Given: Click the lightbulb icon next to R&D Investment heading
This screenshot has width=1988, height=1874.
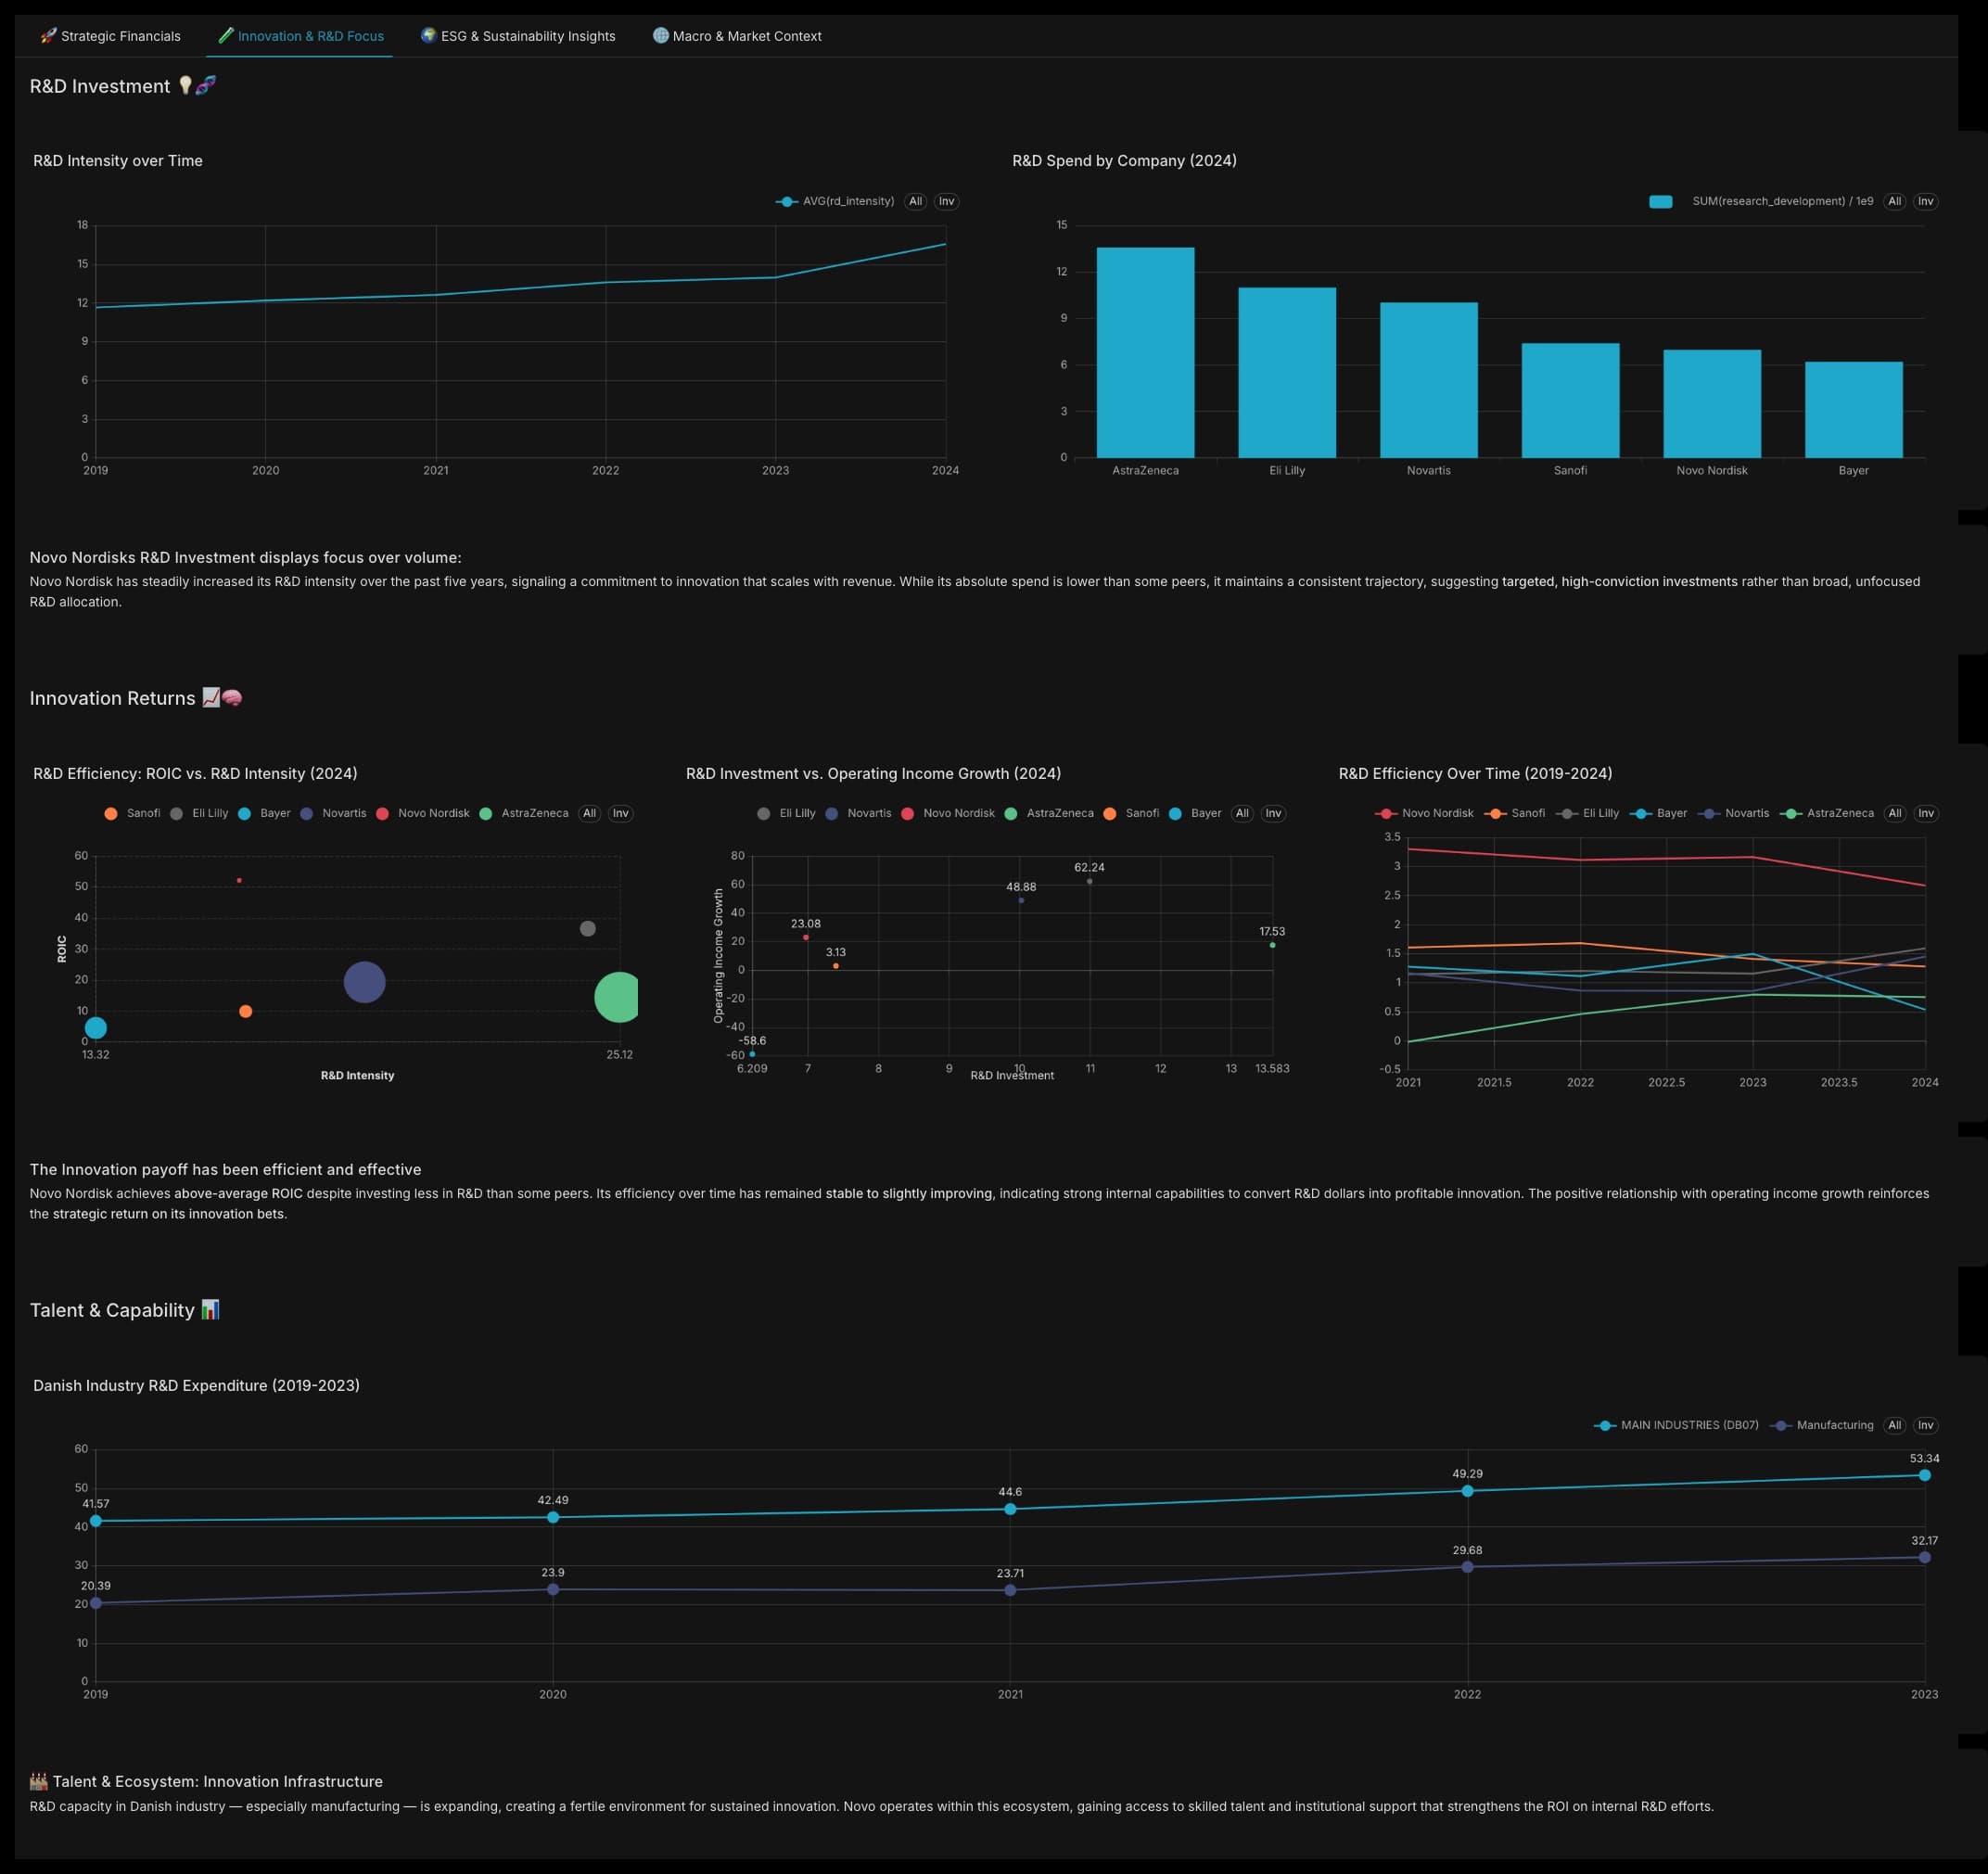Looking at the screenshot, I should click(186, 86).
